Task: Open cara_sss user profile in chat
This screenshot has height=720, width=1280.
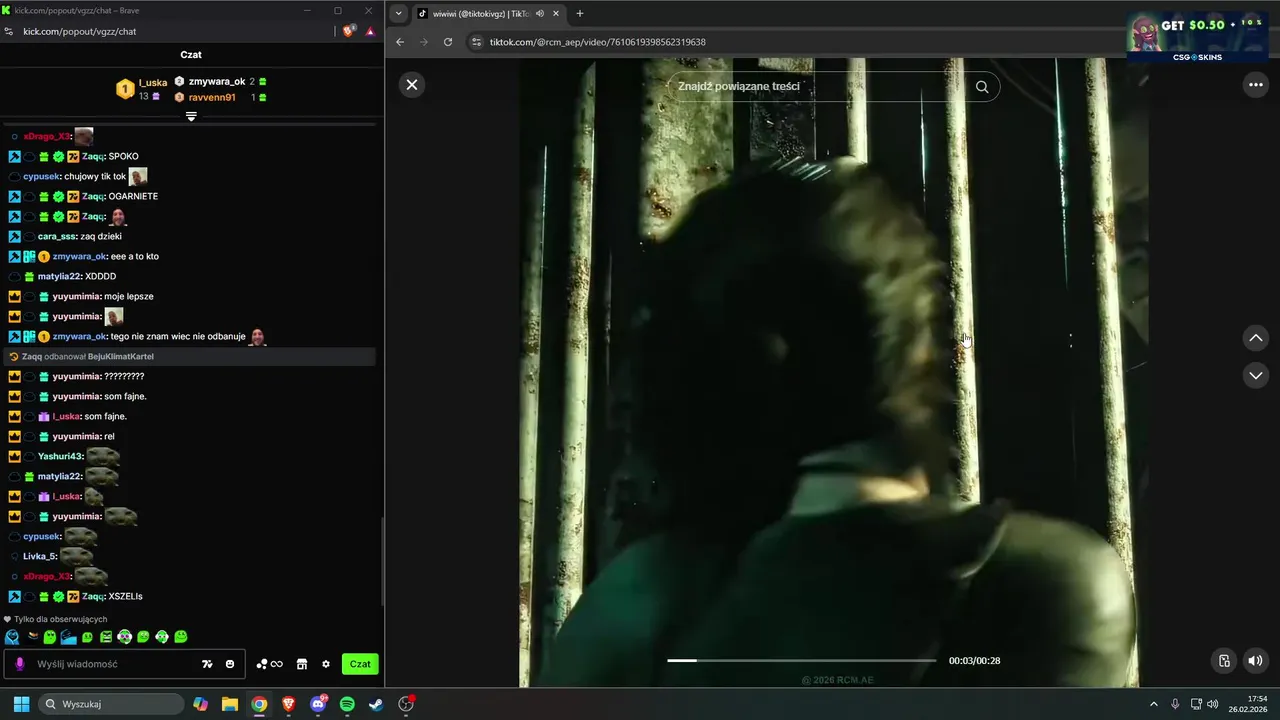Action: (x=57, y=236)
